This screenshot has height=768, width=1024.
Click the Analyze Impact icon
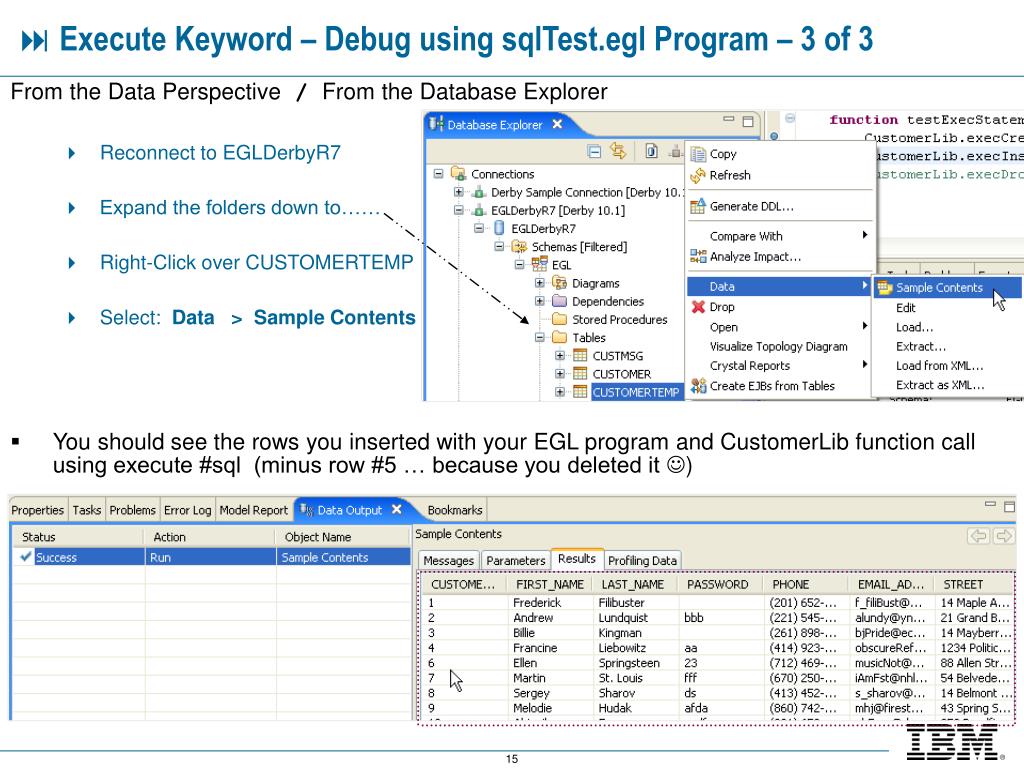click(x=698, y=256)
